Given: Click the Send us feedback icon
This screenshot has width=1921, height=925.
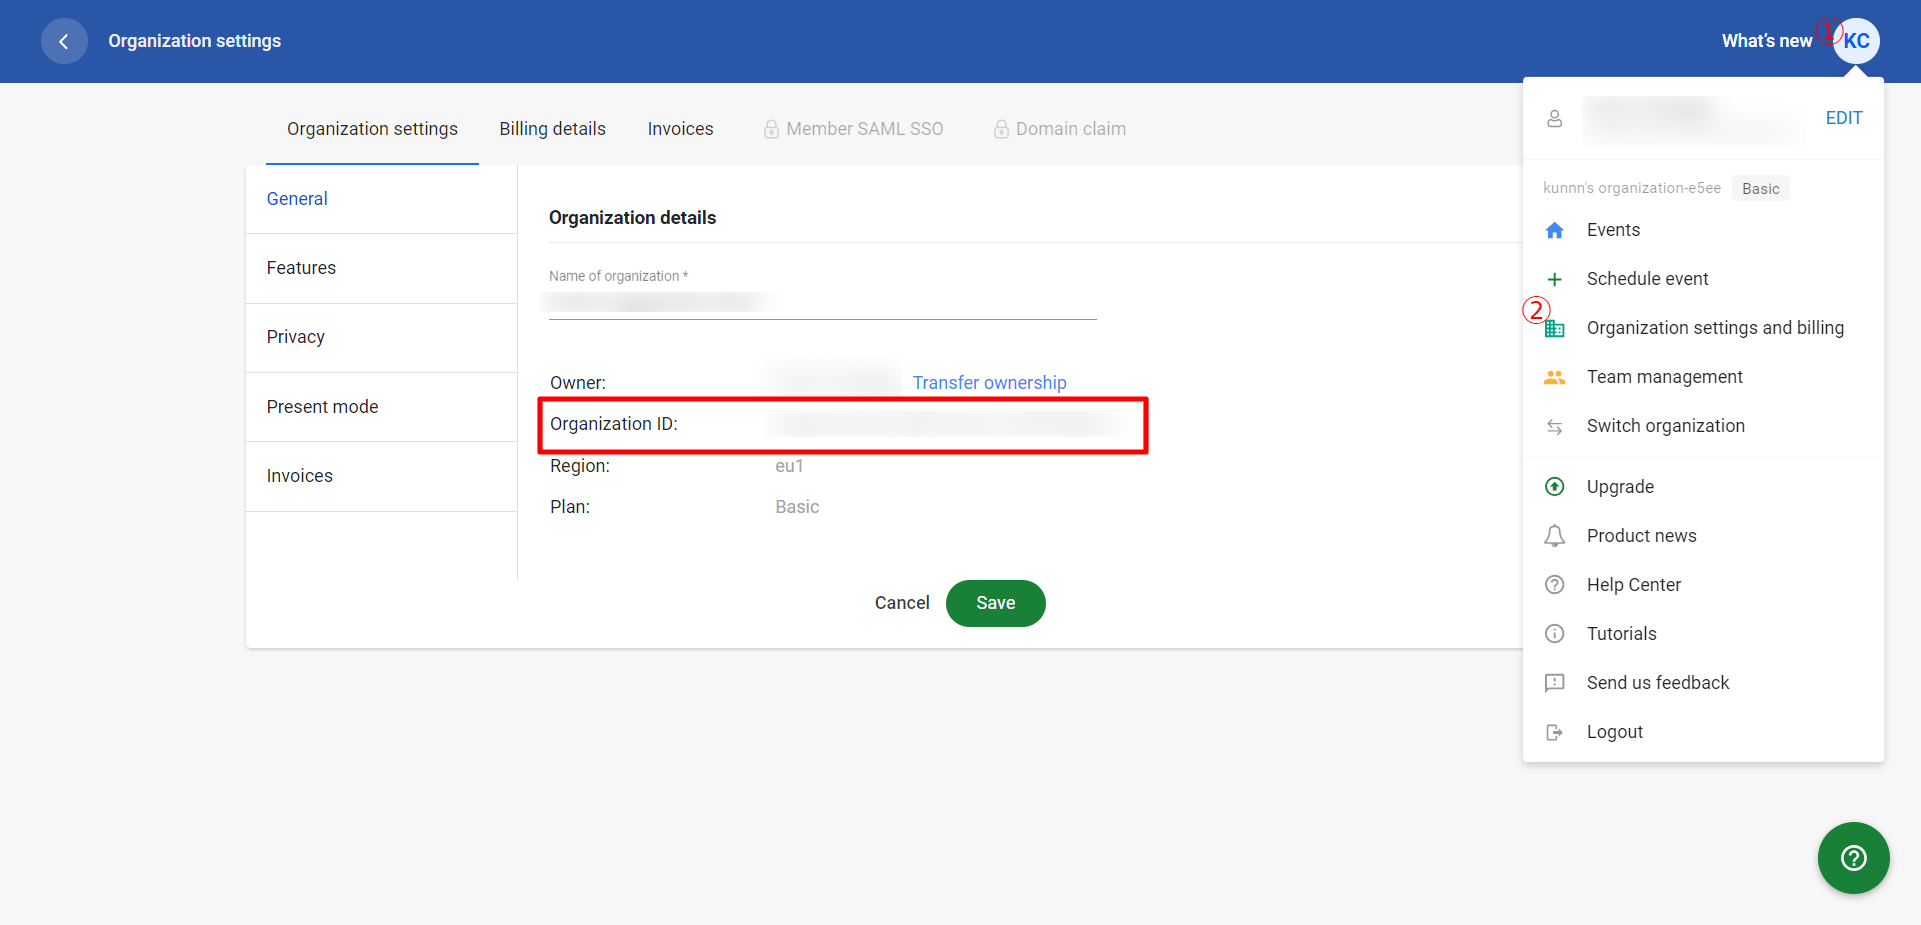Looking at the screenshot, I should click(1554, 683).
